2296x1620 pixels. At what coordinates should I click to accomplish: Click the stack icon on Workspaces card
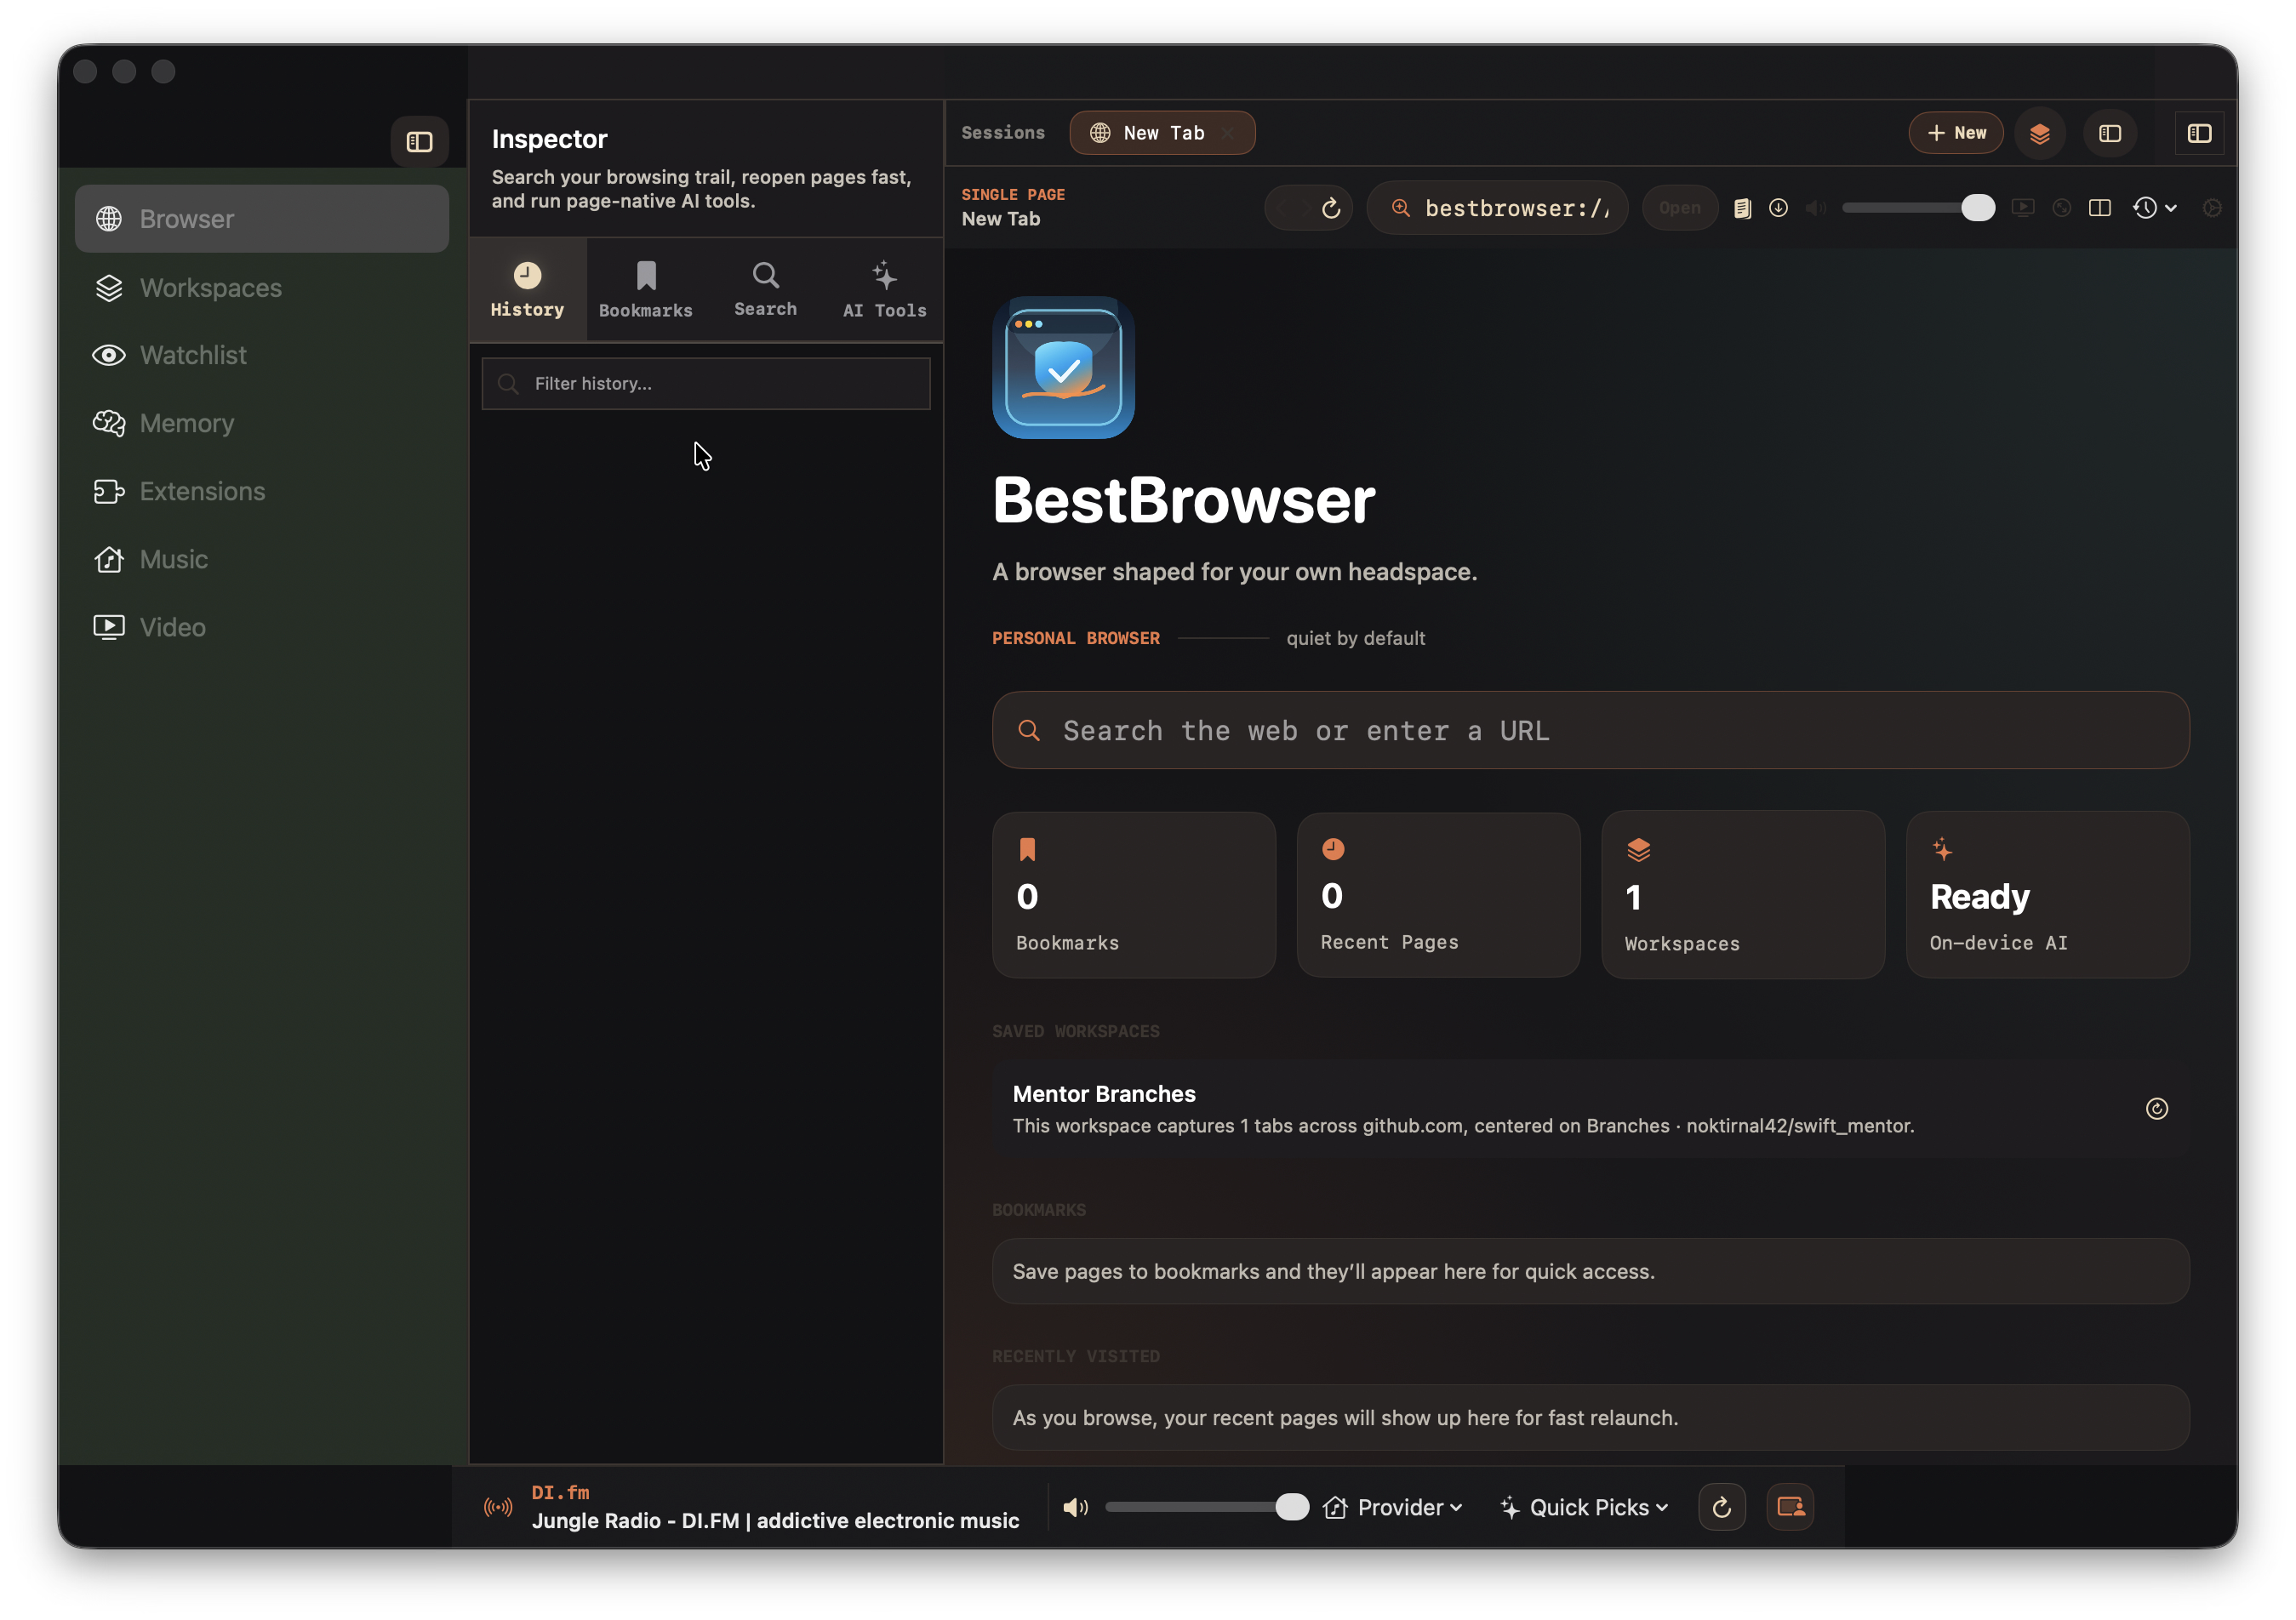tap(1638, 850)
